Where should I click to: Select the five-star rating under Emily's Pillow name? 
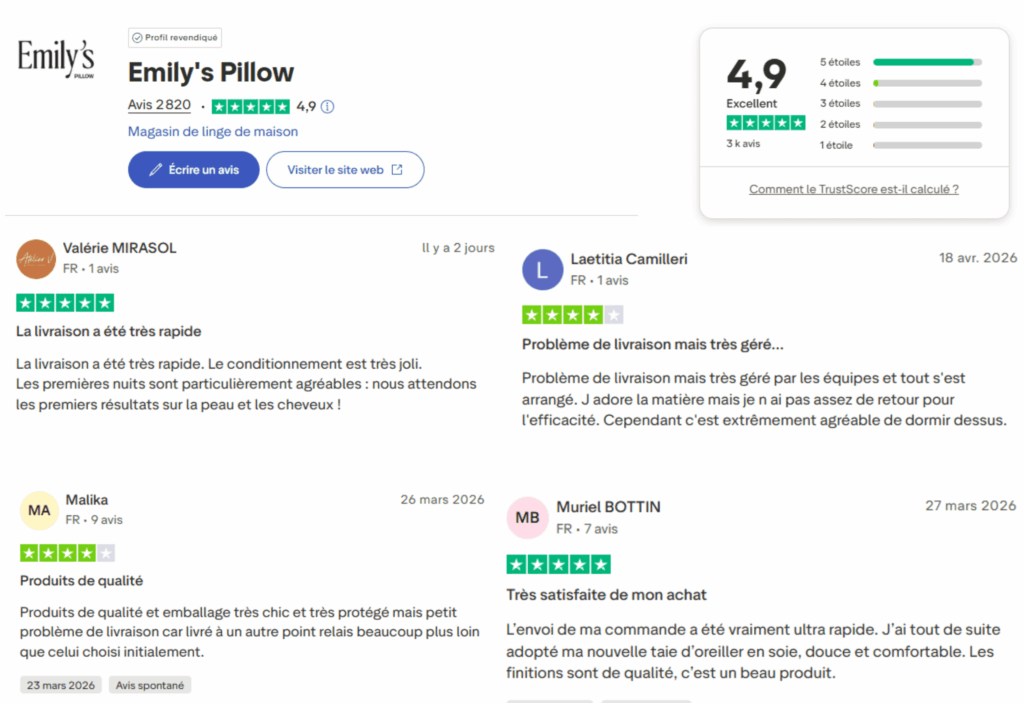[251, 105]
